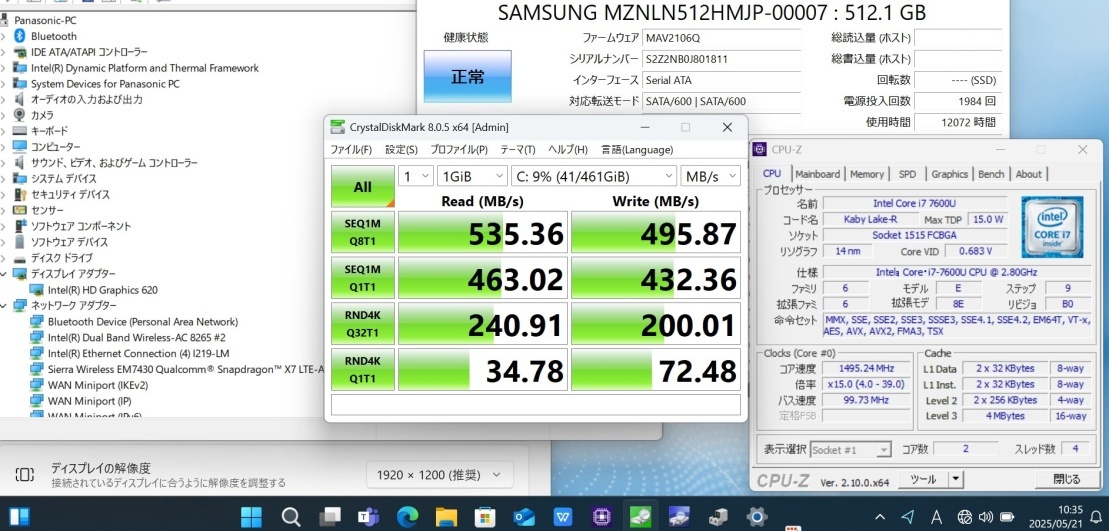Viewport: 1109px width, 531px height.
Task: Click the camera device icon in Device Manager
Action: [20, 115]
